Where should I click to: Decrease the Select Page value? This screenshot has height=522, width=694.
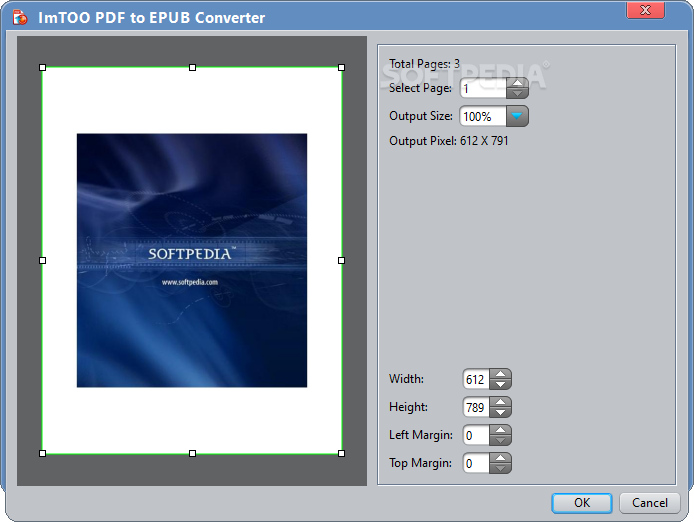517,93
